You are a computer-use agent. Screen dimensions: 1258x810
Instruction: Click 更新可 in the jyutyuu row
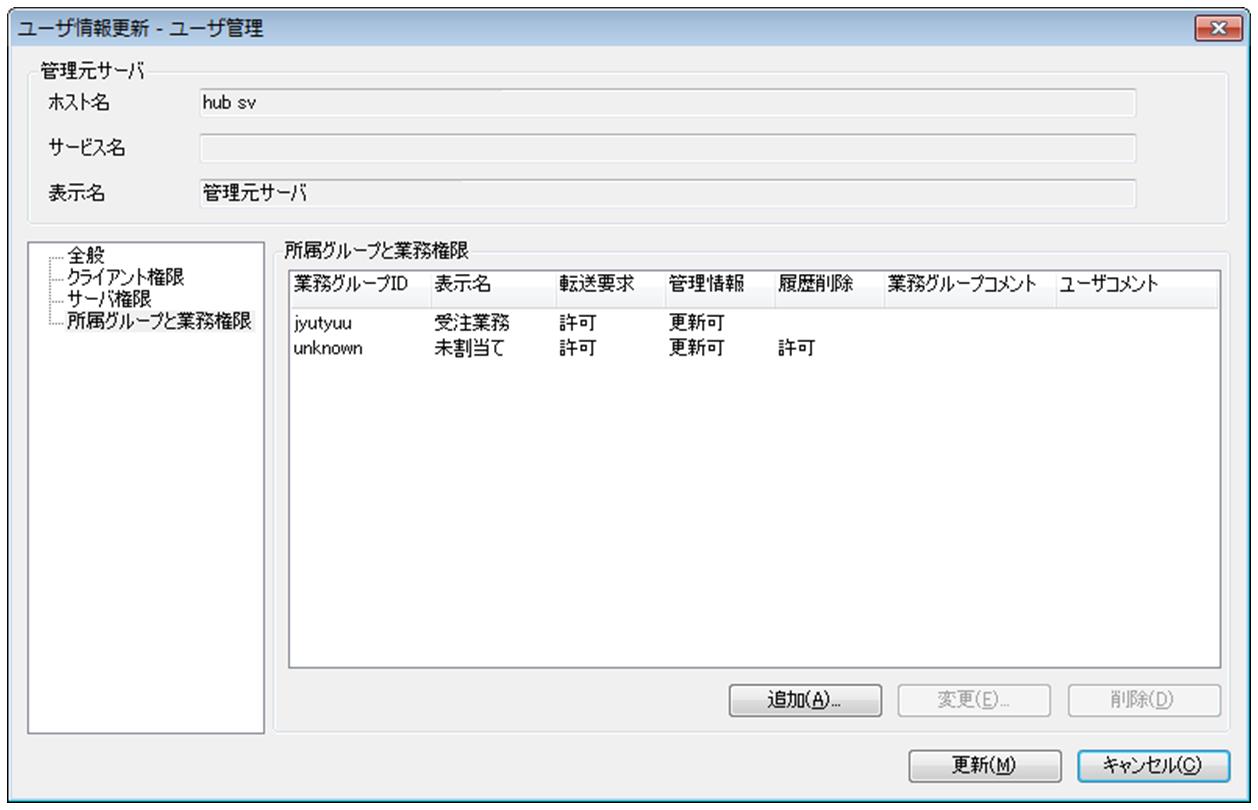tap(695, 322)
